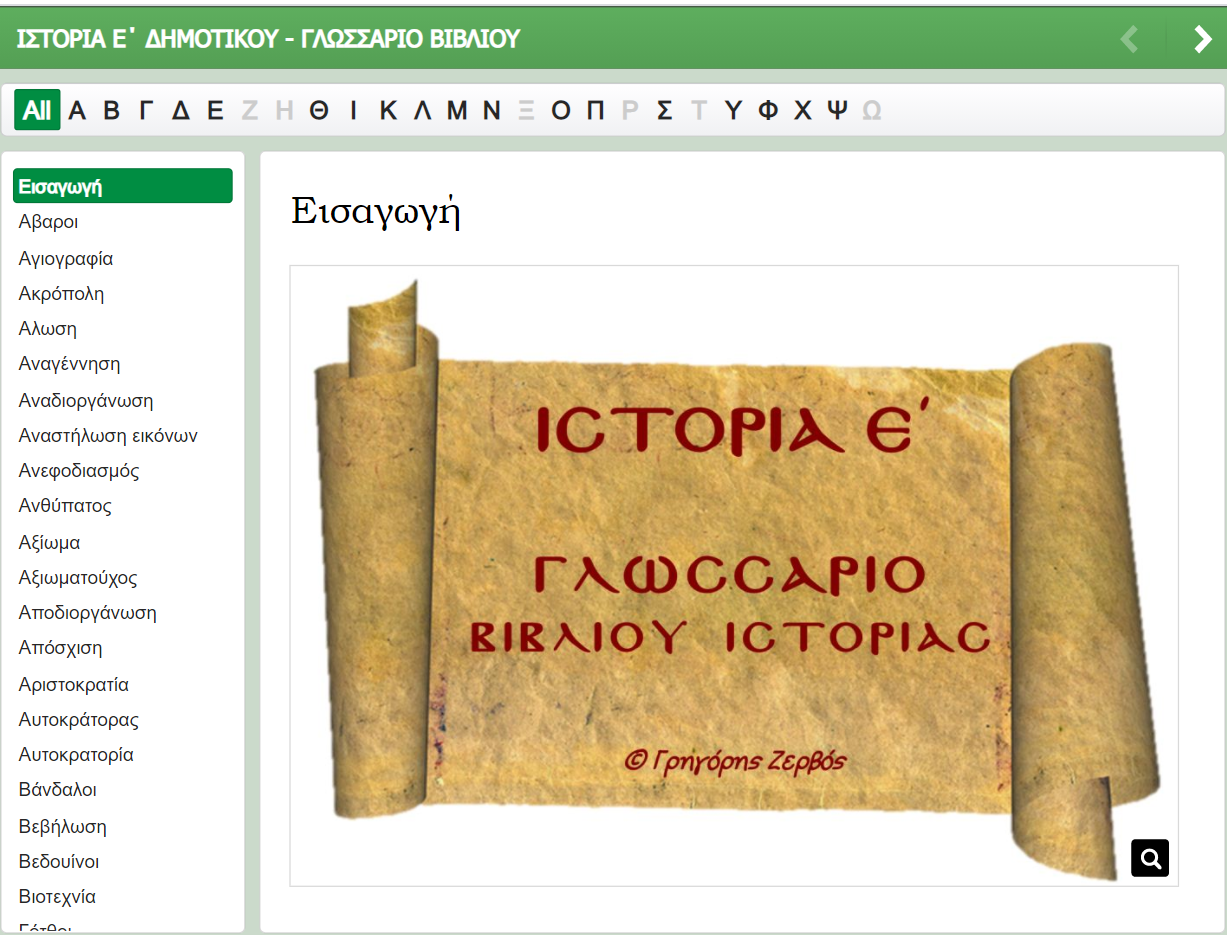Open the Ανθύπατος term
The image size is (1227, 935).
coord(65,506)
